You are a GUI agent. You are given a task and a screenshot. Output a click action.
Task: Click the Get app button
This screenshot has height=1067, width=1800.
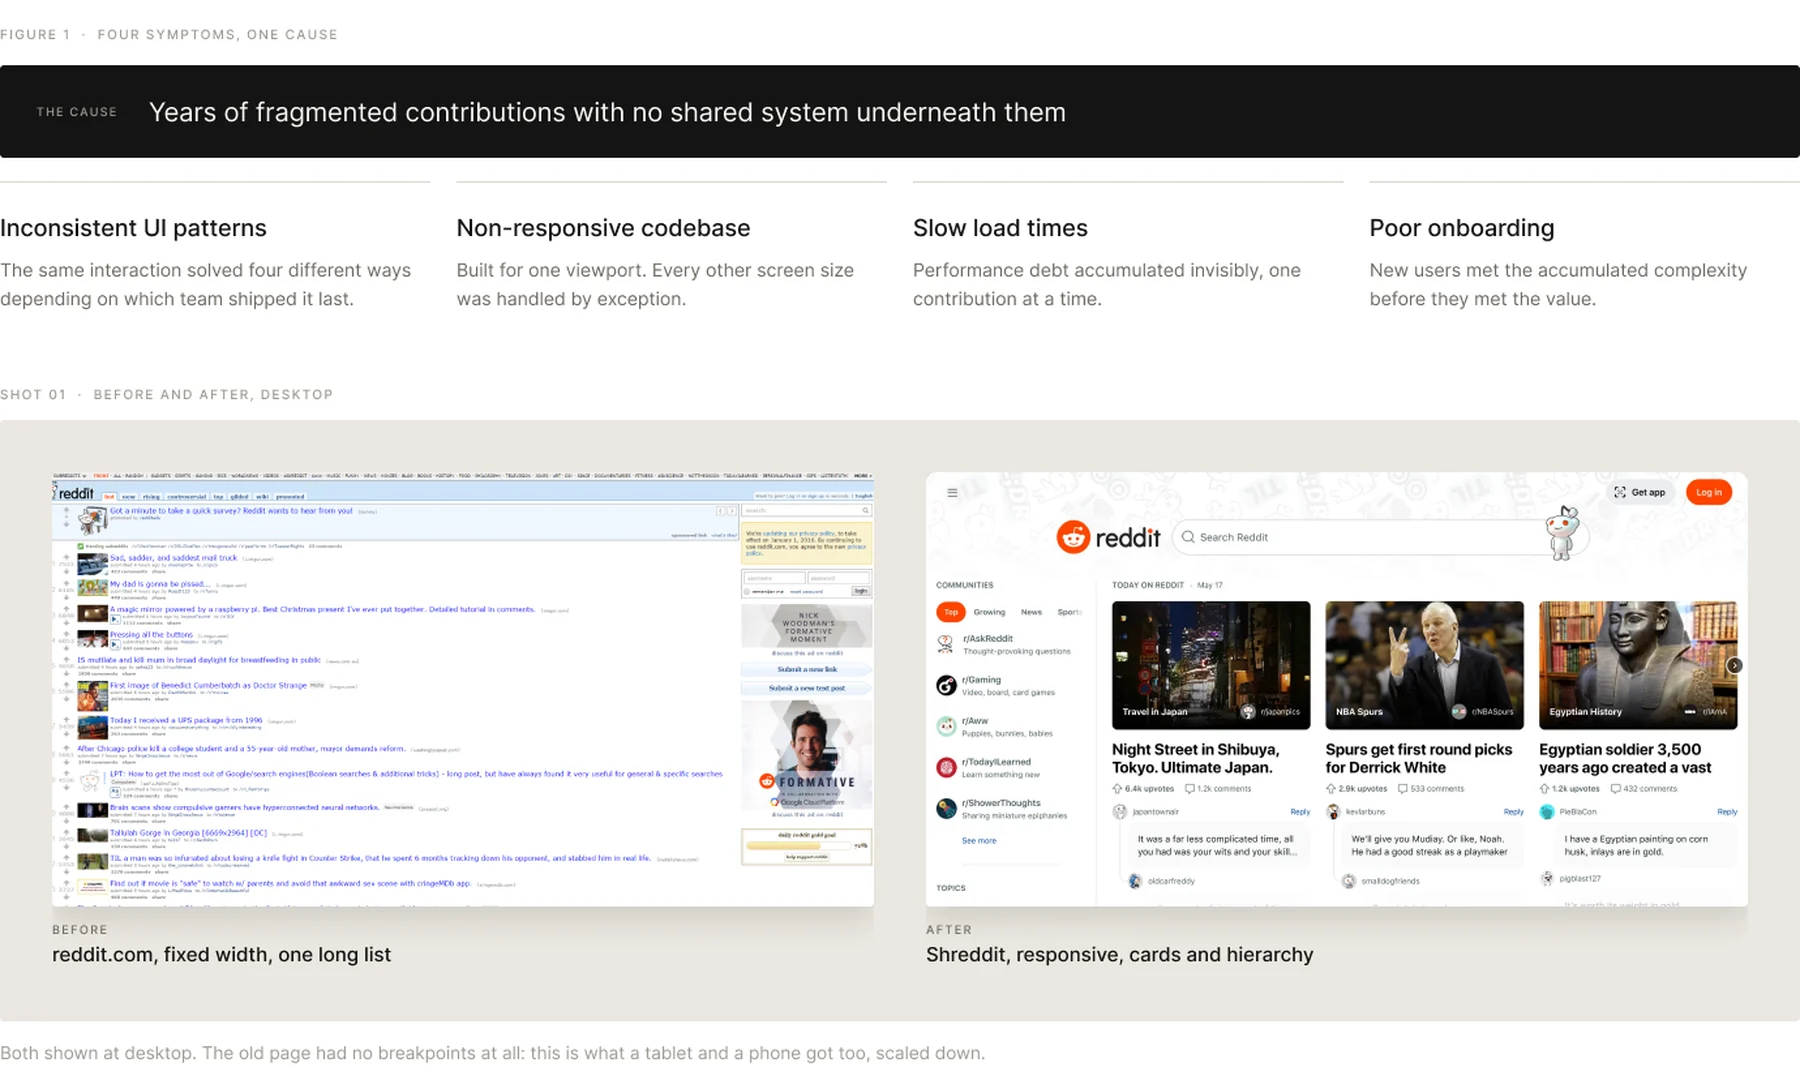(x=1639, y=492)
